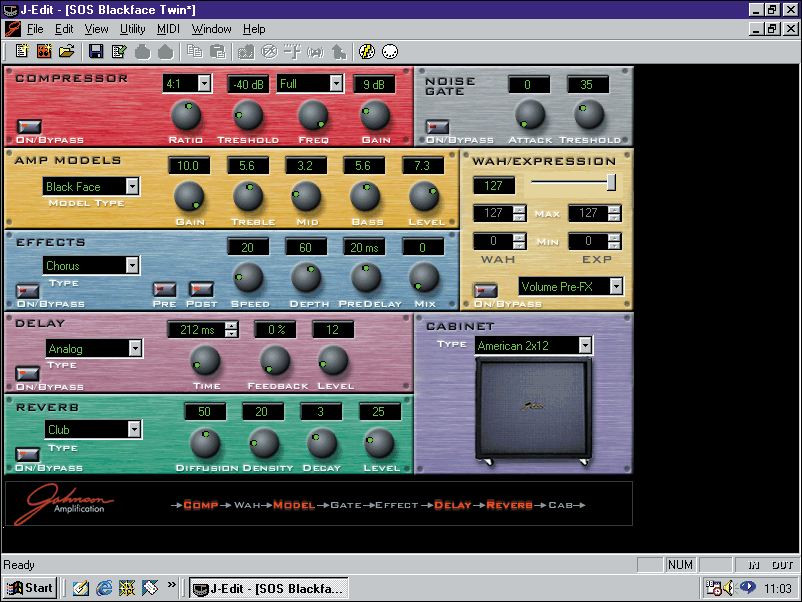802x602 pixels.
Task: Click the compressor threshold -40 dB field
Action: point(248,84)
